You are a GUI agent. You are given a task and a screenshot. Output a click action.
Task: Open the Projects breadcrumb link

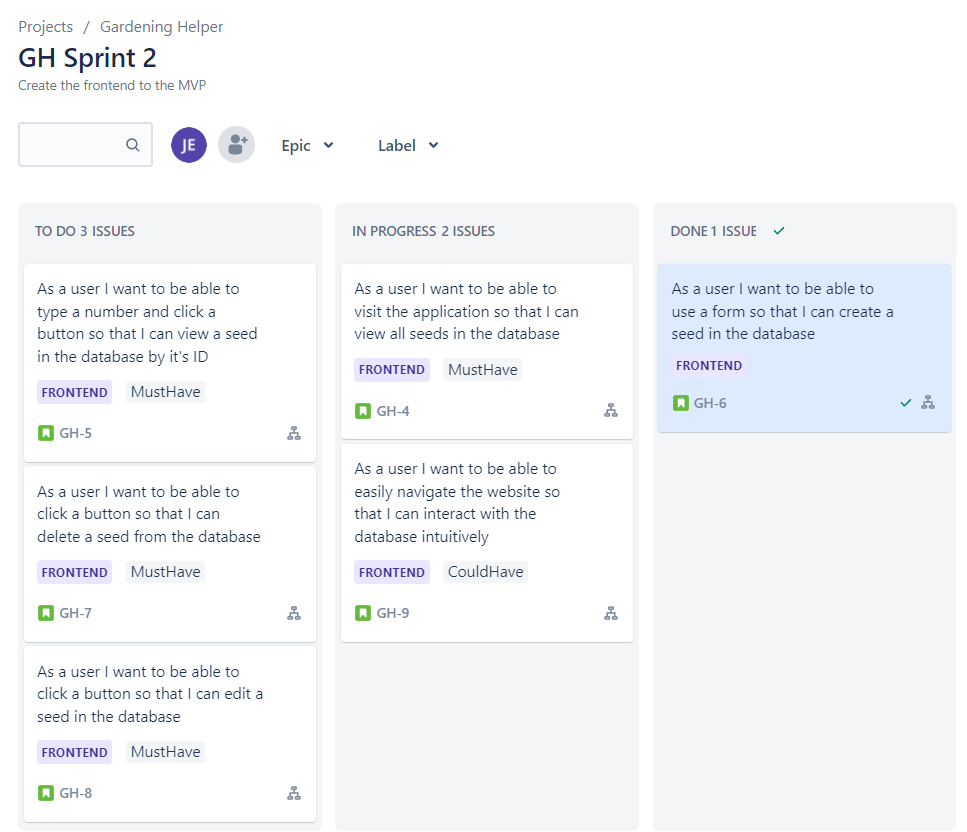click(x=46, y=27)
